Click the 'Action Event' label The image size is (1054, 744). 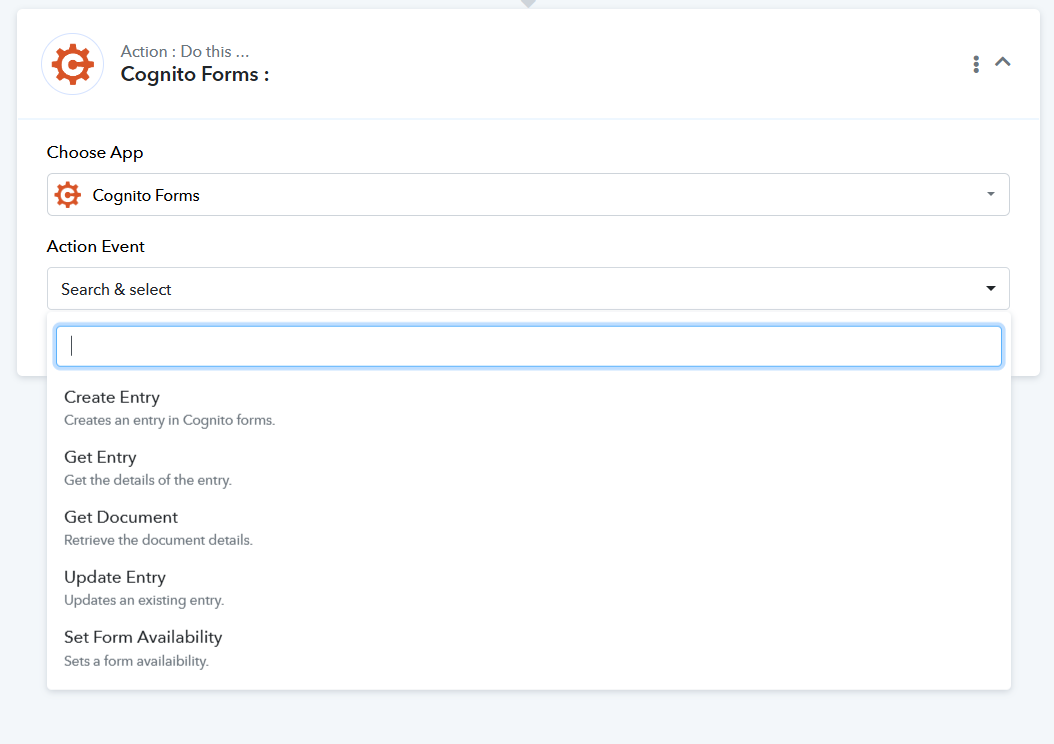95,247
